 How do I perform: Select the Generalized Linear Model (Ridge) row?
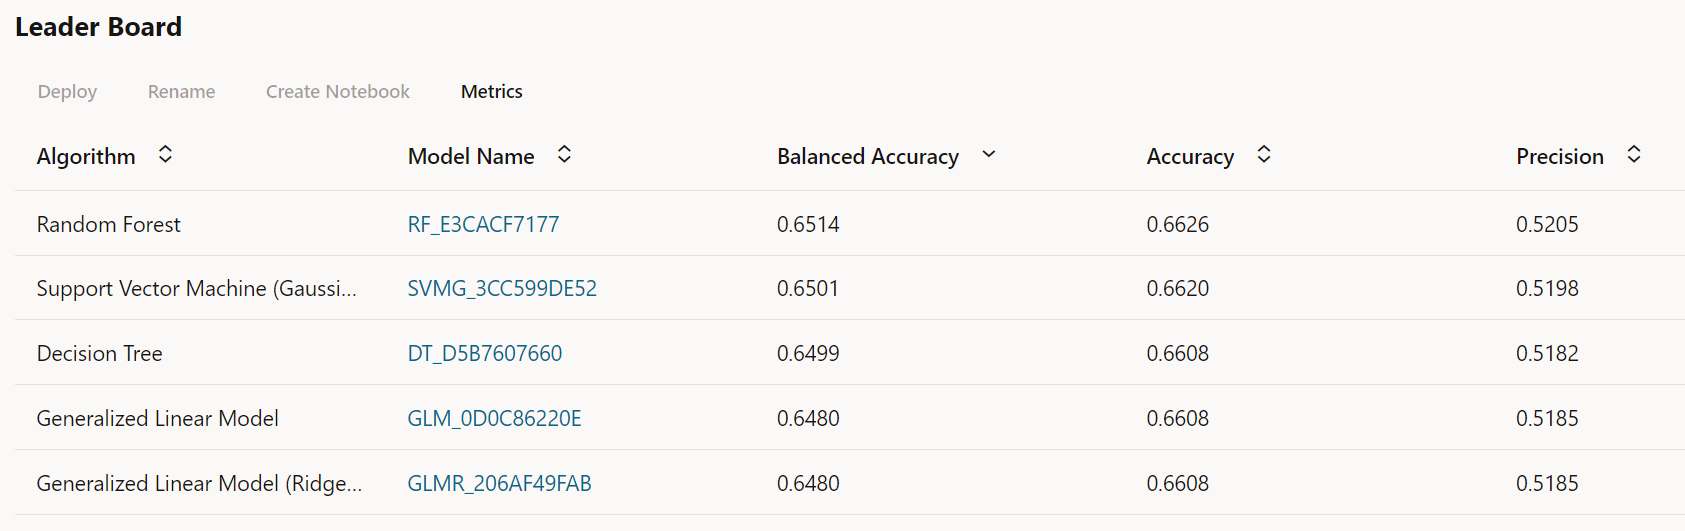[x=199, y=484]
